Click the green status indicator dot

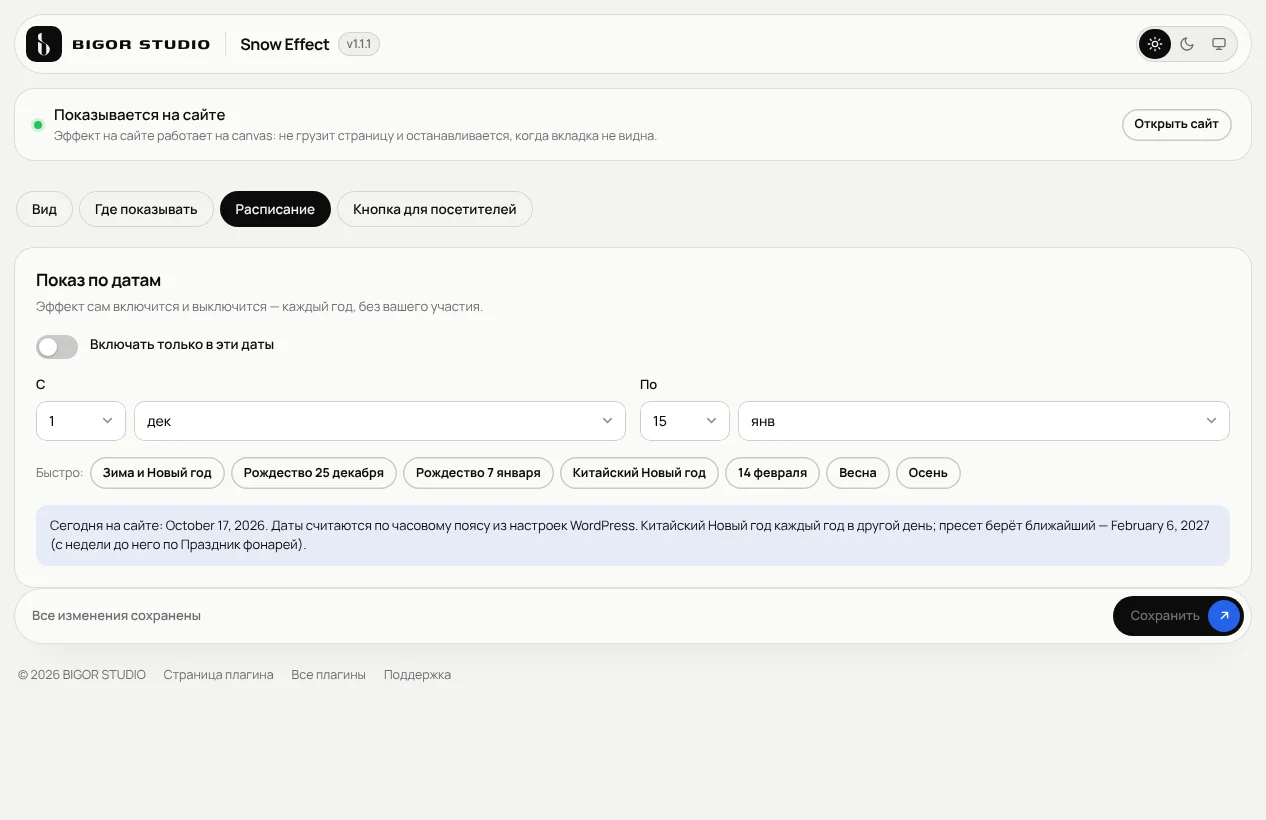tap(38, 125)
